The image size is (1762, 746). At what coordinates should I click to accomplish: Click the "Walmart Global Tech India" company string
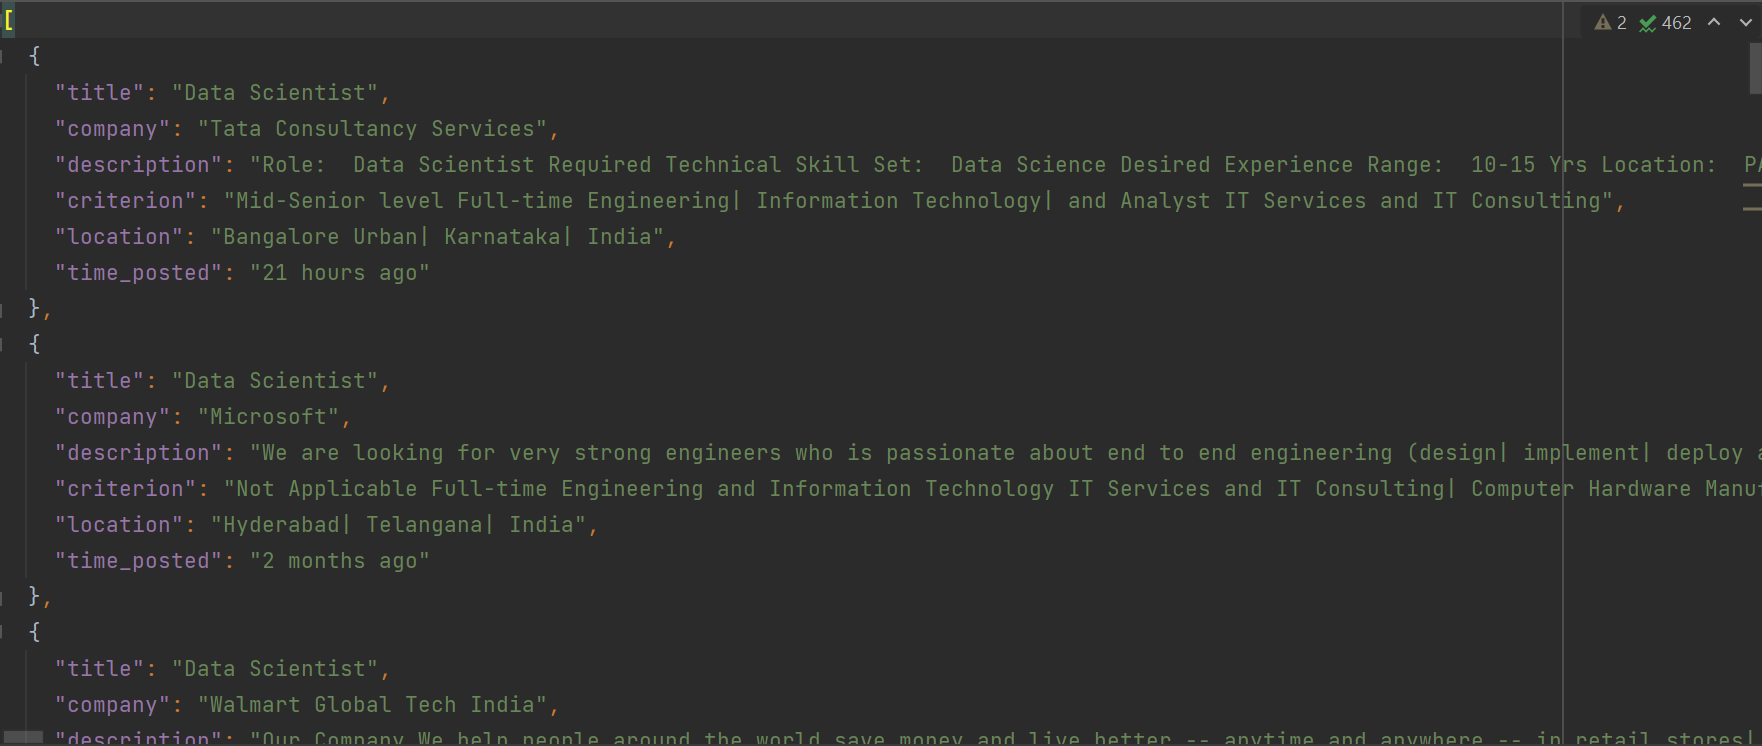pyautogui.click(x=372, y=705)
